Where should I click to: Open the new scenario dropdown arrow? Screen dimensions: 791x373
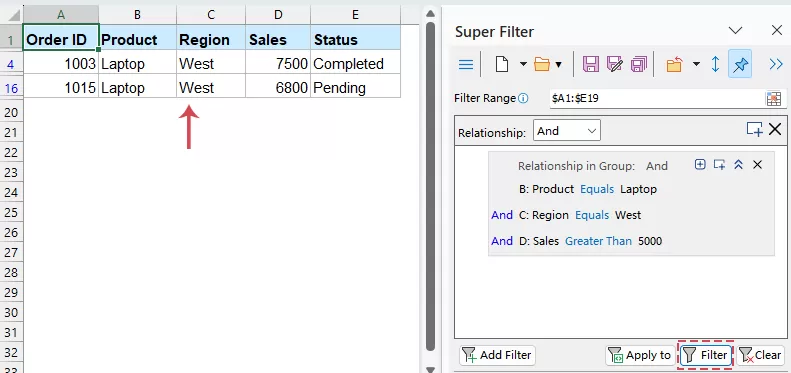[x=523, y=64]
